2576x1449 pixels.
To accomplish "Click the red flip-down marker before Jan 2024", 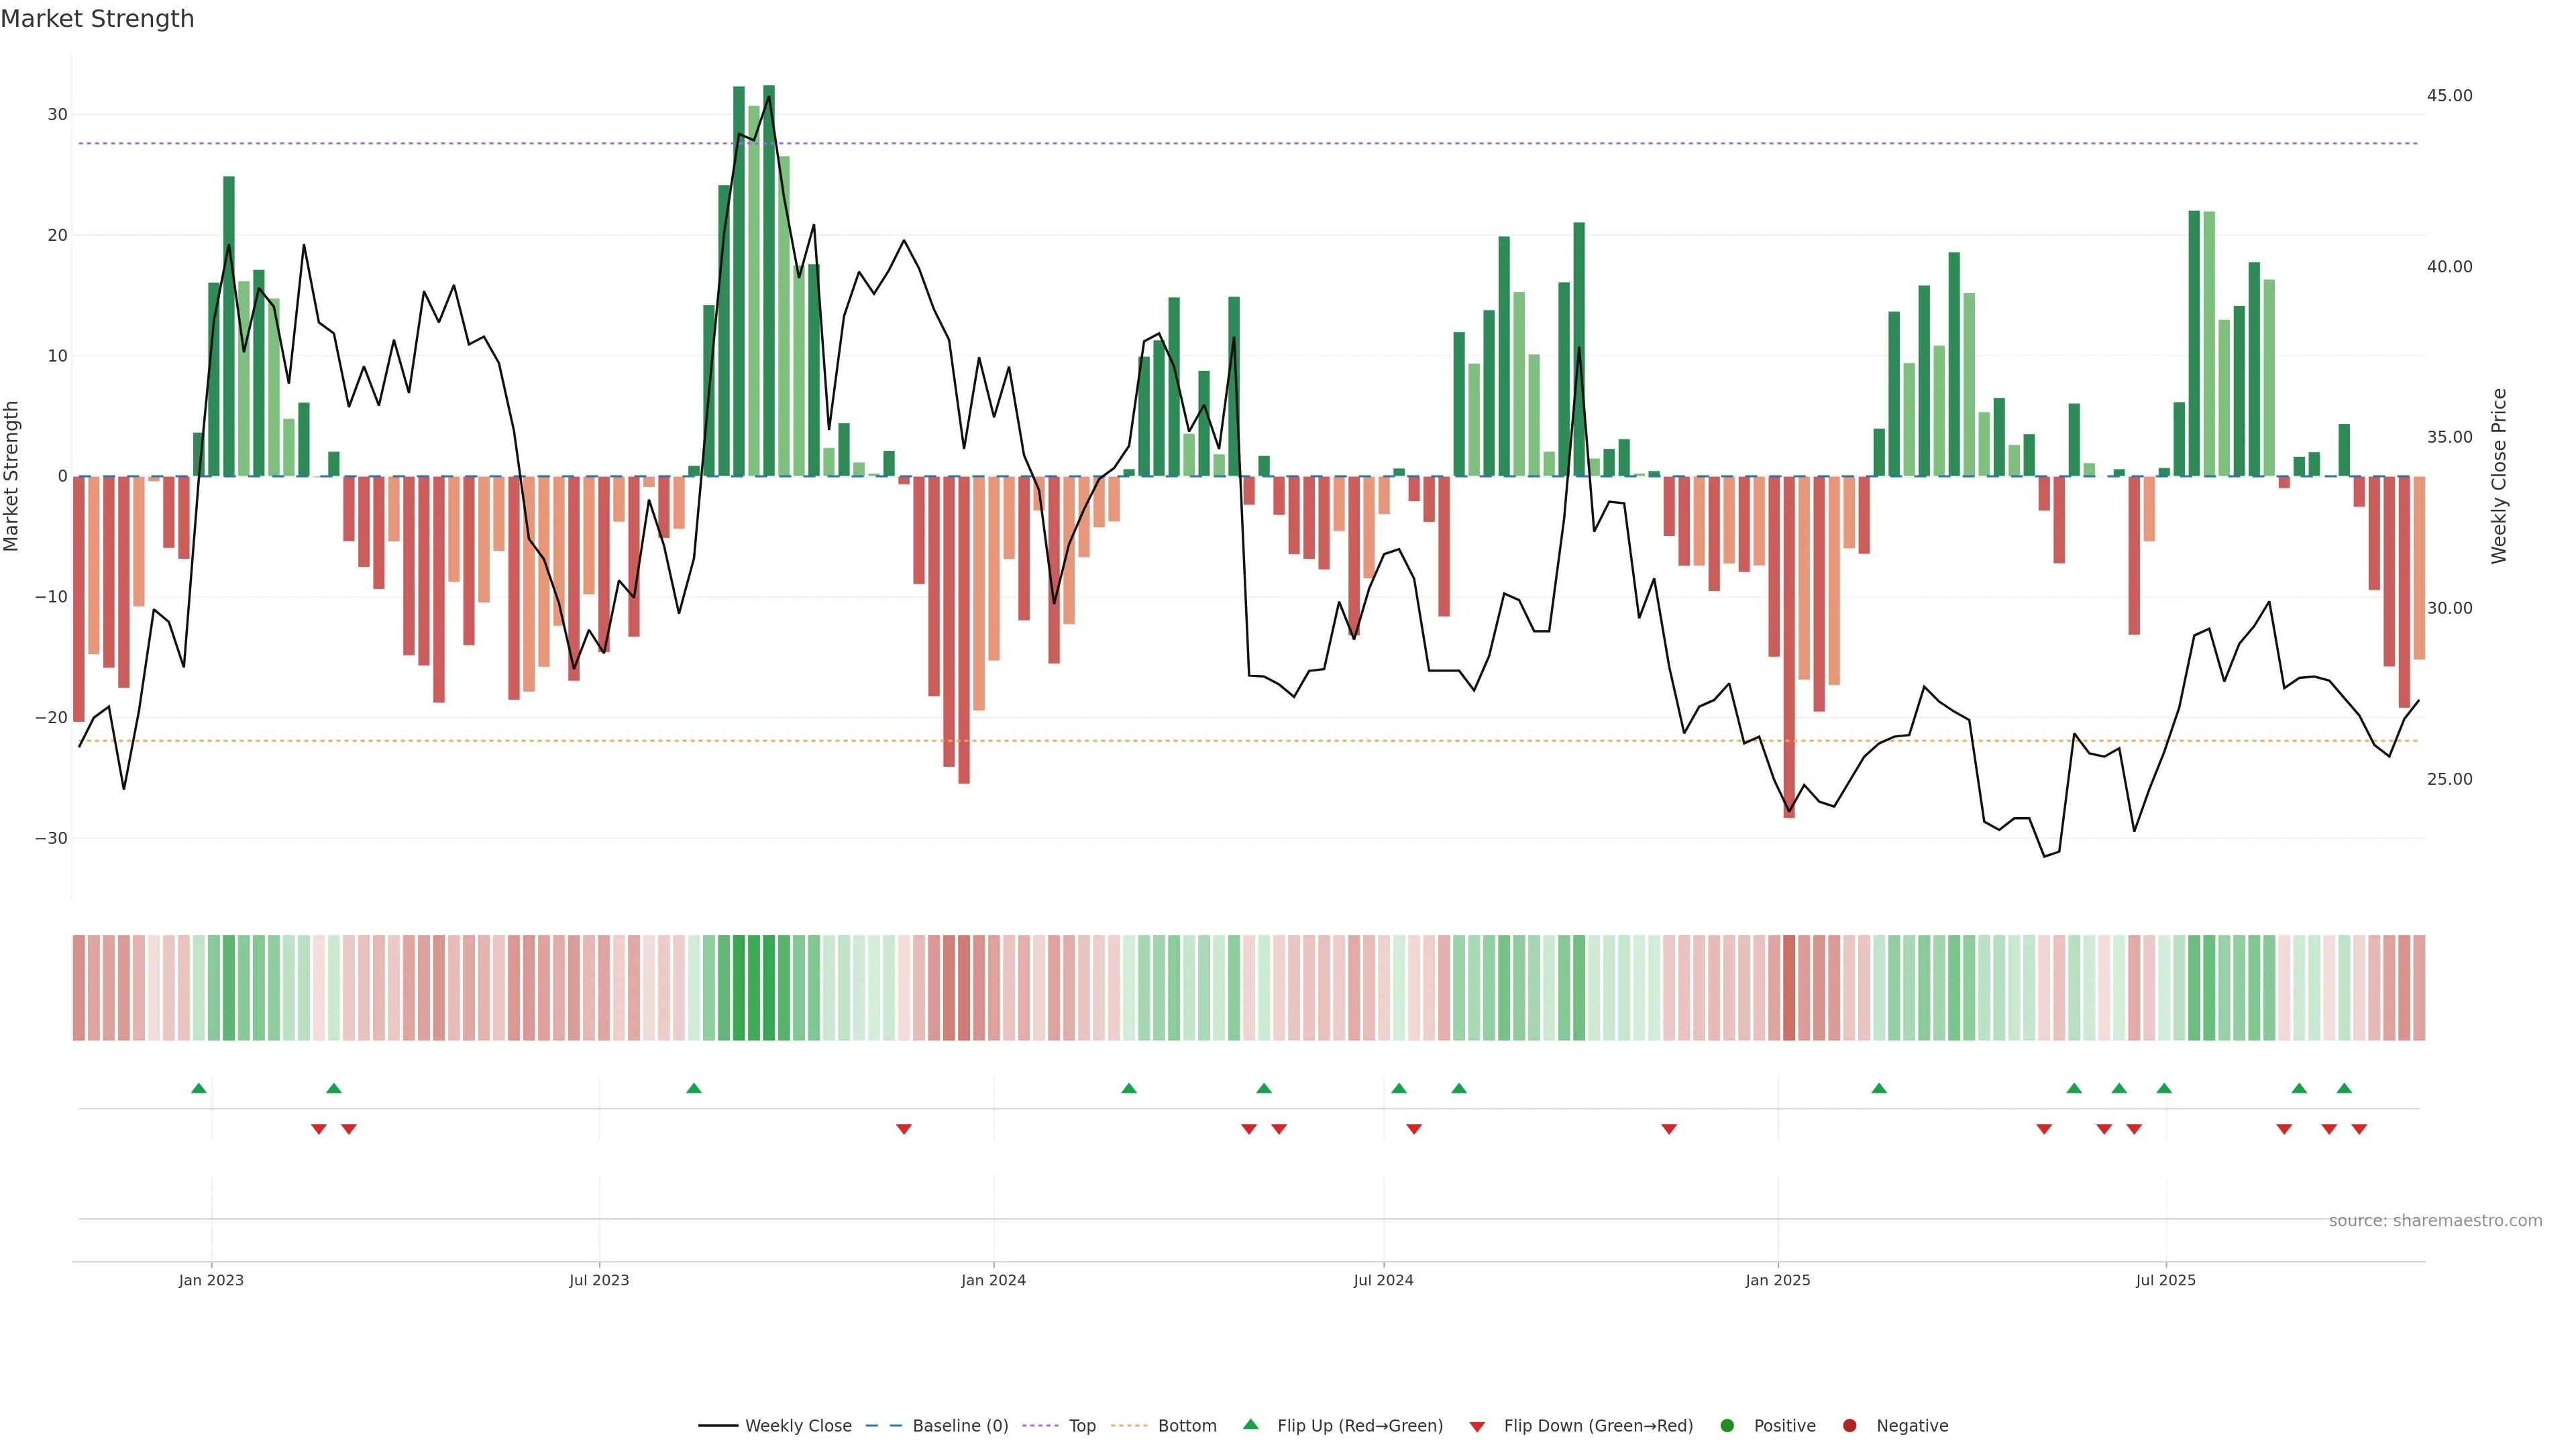I will tap(904, 1129).
